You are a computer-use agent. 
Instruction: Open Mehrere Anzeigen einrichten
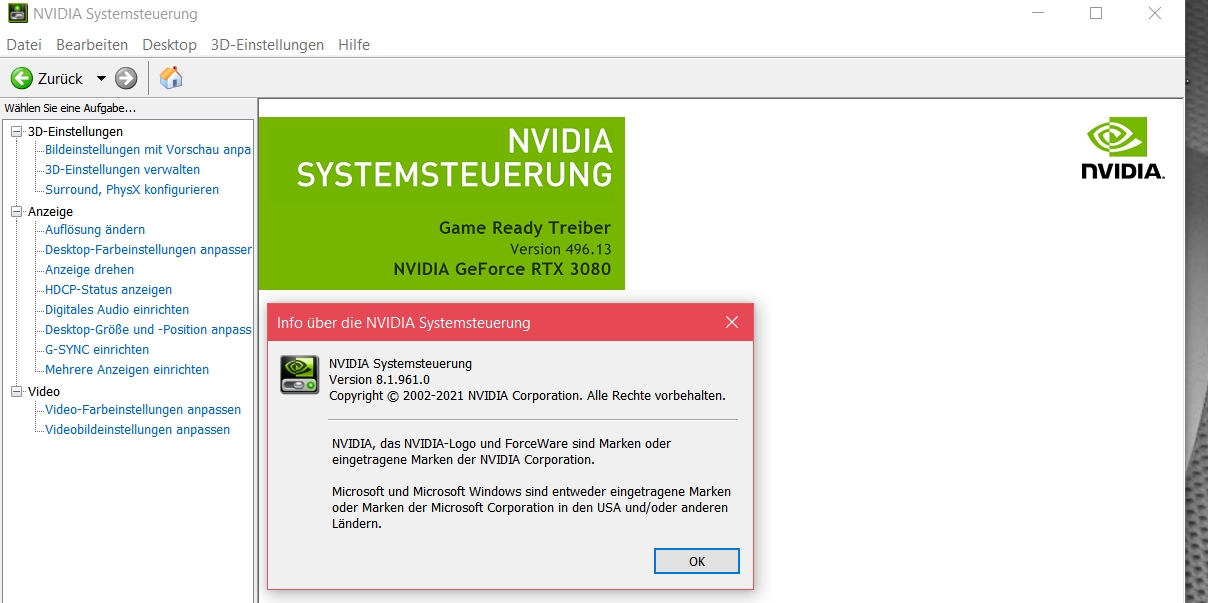point(127,370)
